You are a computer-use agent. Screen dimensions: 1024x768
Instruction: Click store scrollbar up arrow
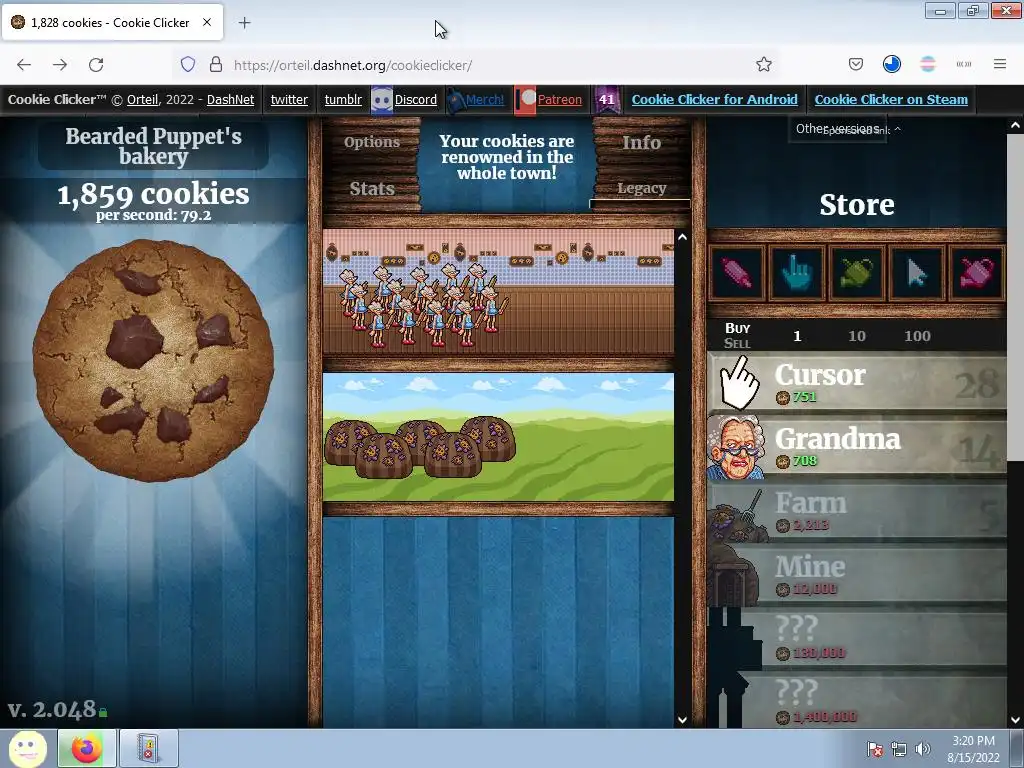(x=1015, y=125)
